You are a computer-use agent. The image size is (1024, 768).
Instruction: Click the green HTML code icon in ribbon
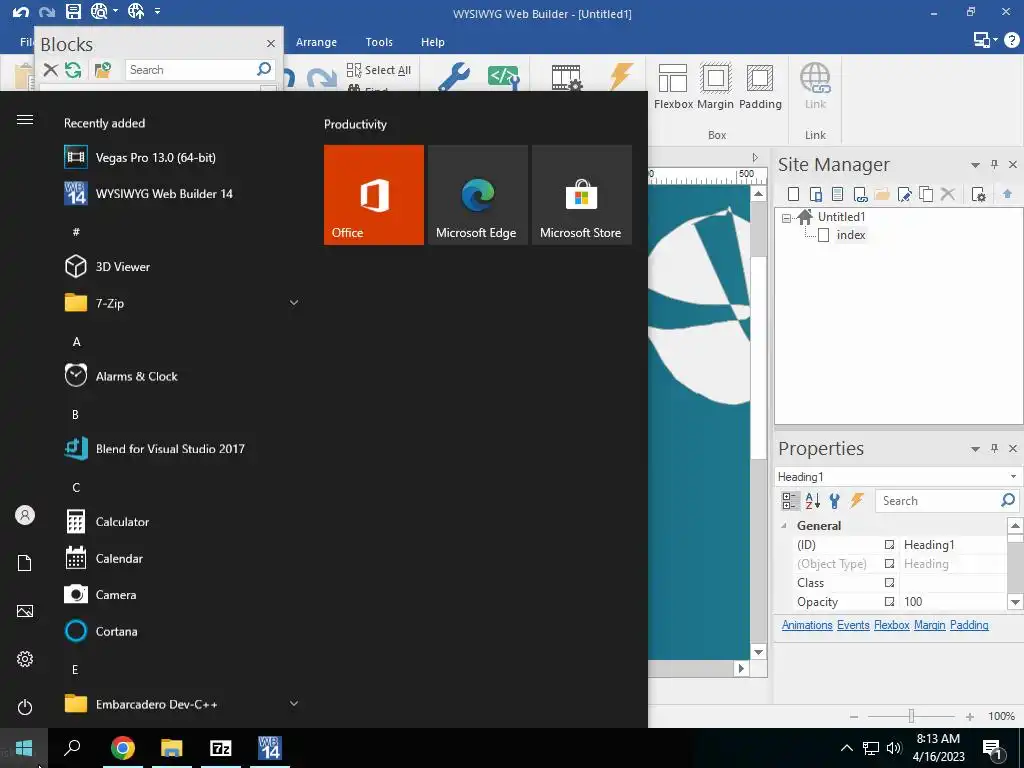pos(504,77)
